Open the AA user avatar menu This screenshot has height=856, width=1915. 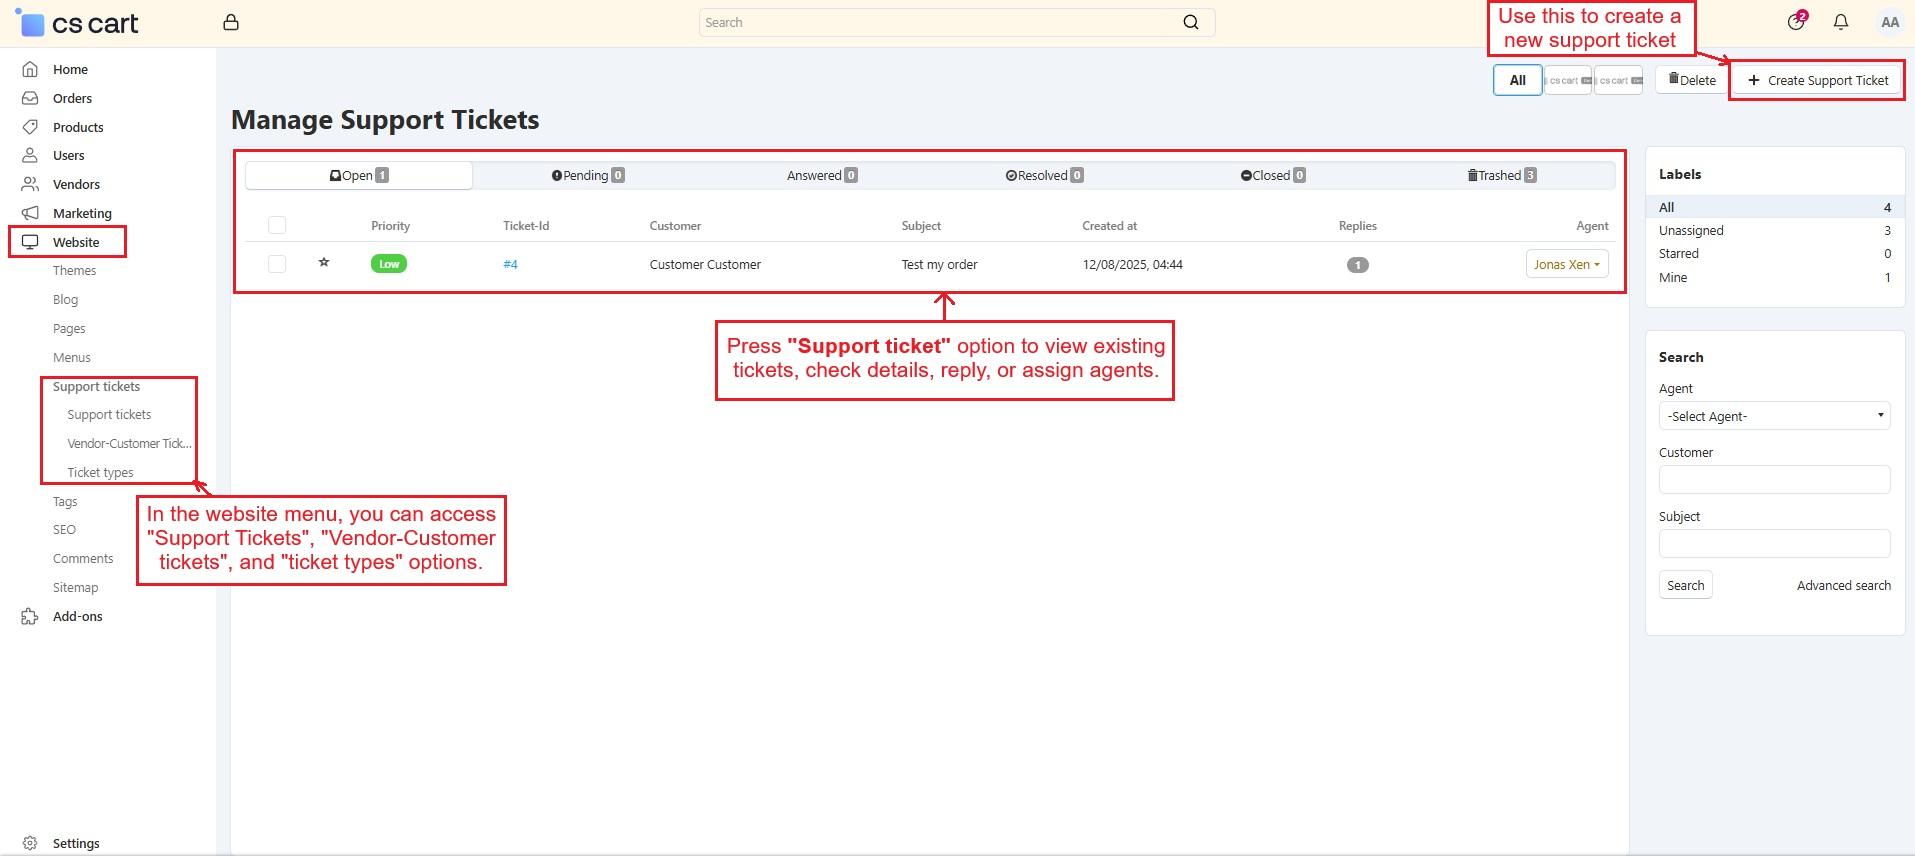[1889, 22]
